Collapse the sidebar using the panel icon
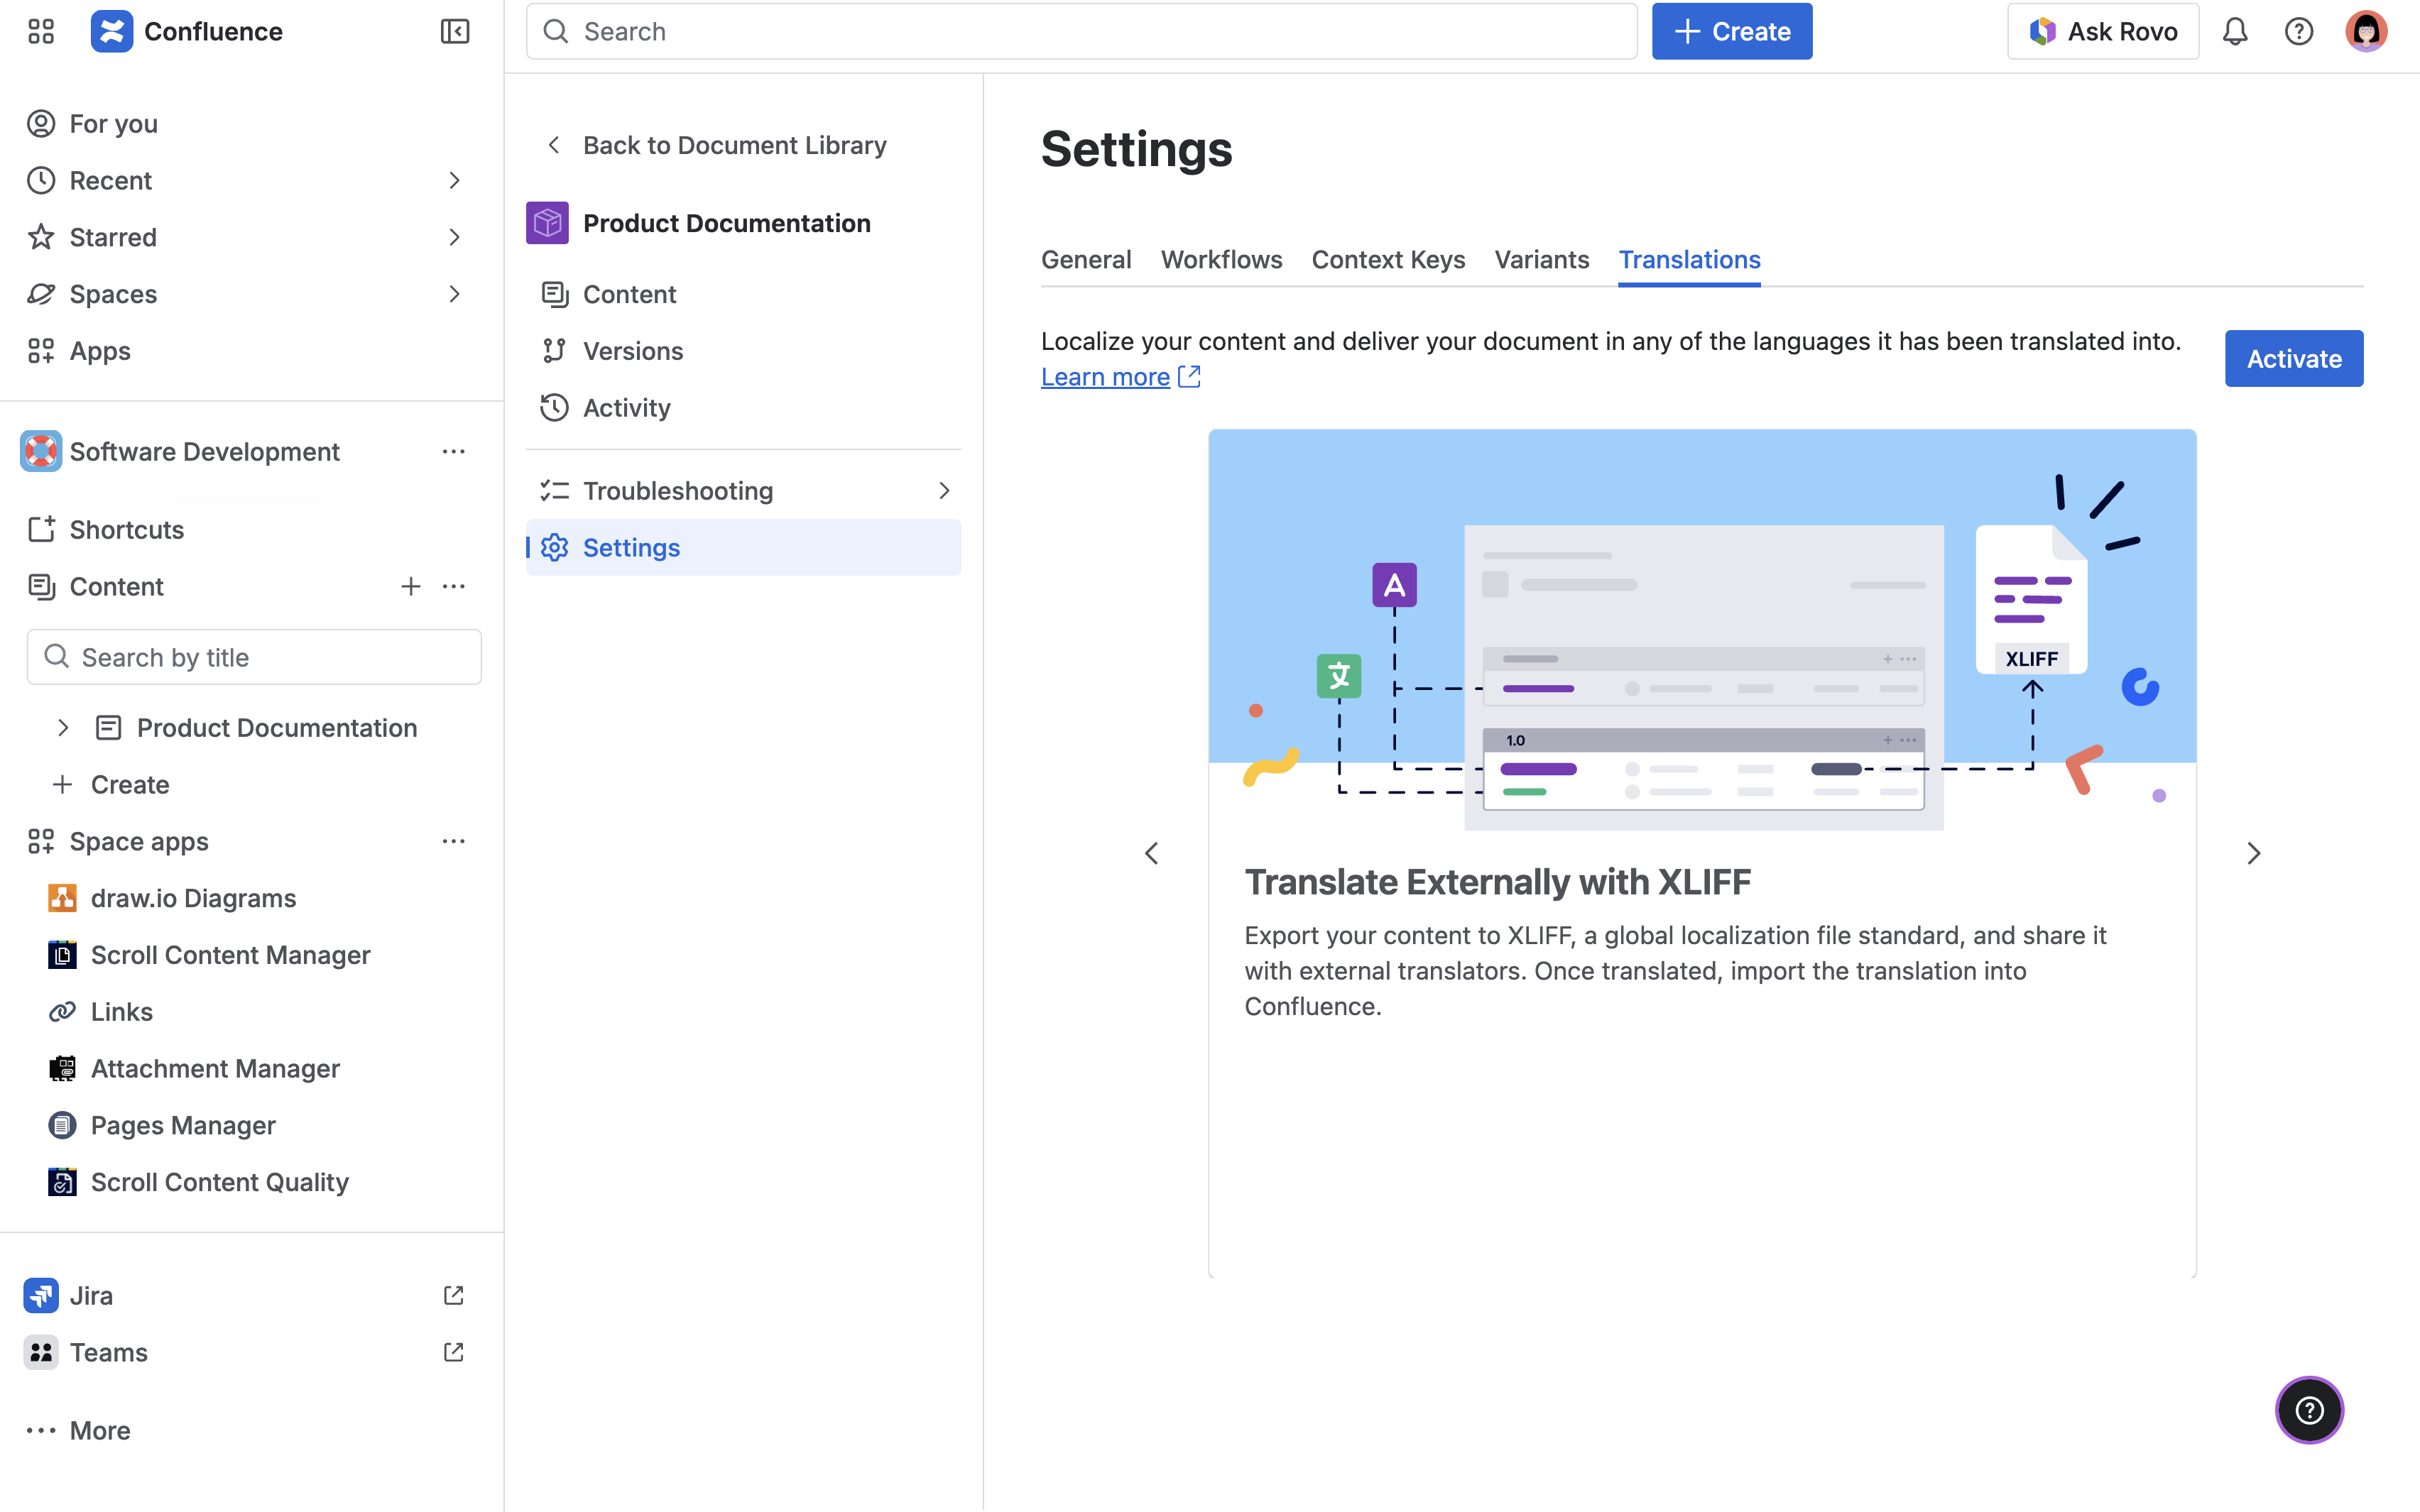The width and height of the screenshot is (2420, 1512). coord(455,31)
